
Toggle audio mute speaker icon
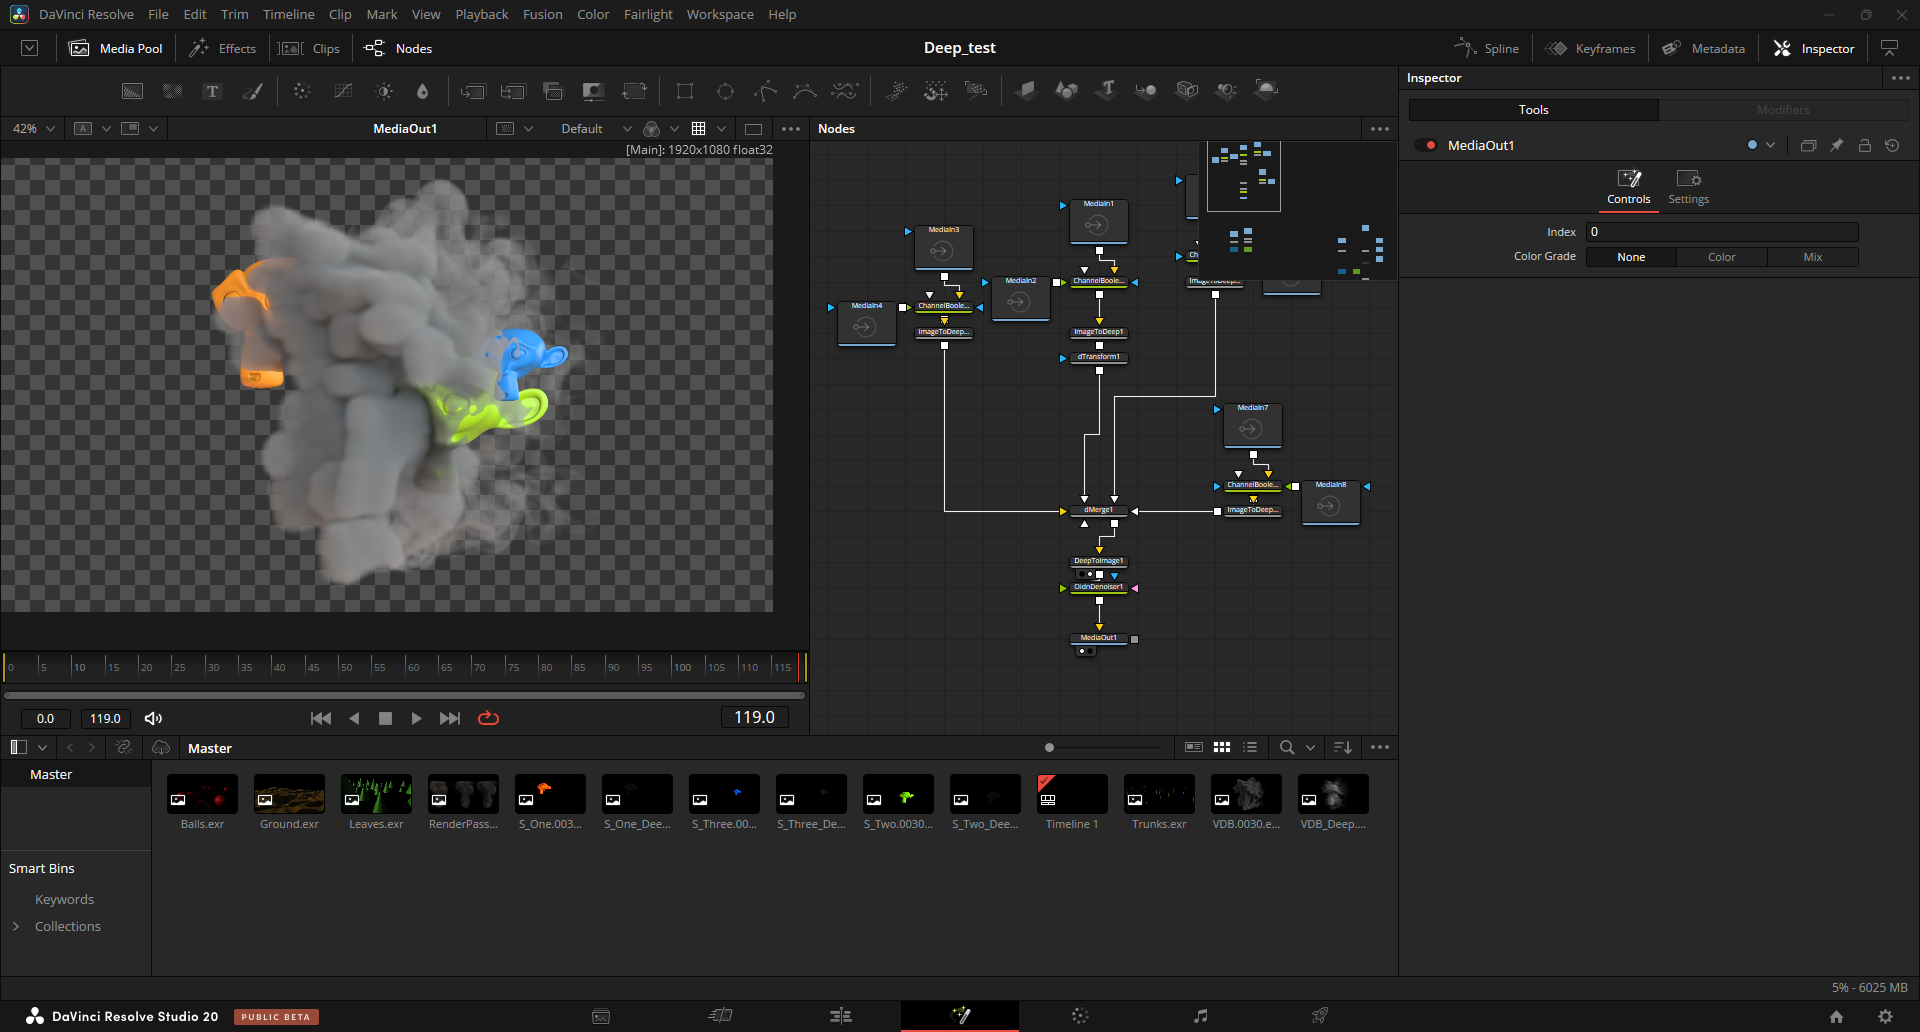153,718
